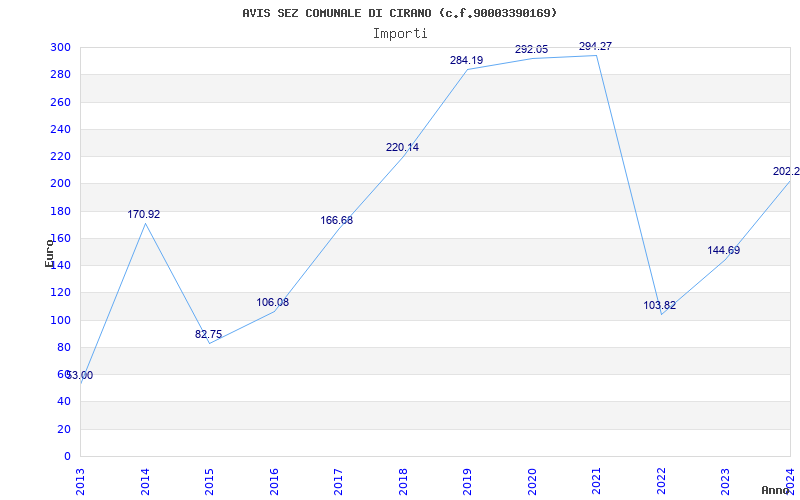Click the 2021 x-axis label

(597, 482)
